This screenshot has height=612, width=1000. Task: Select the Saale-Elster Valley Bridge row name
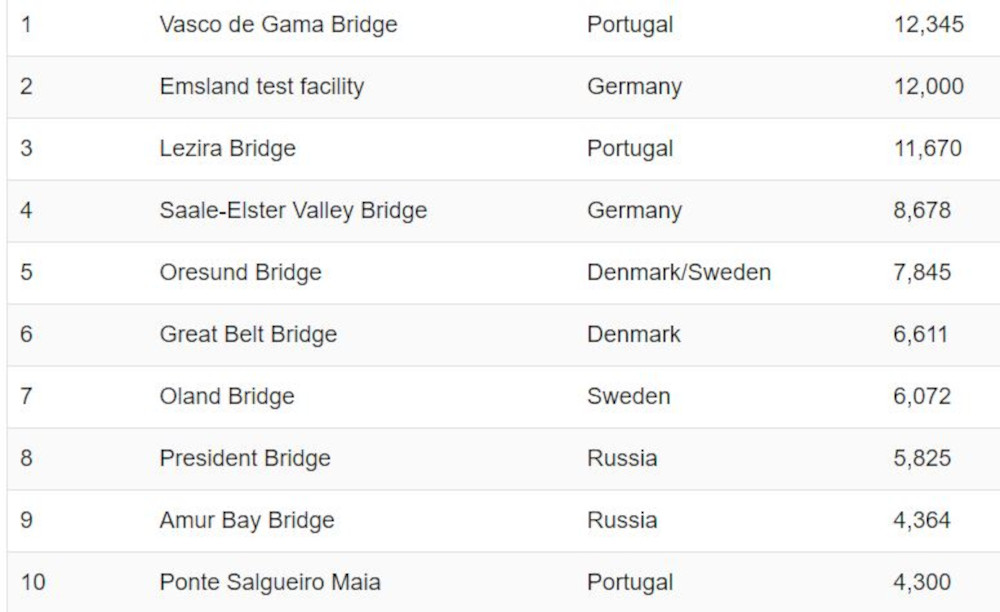[x=293, y=211]
